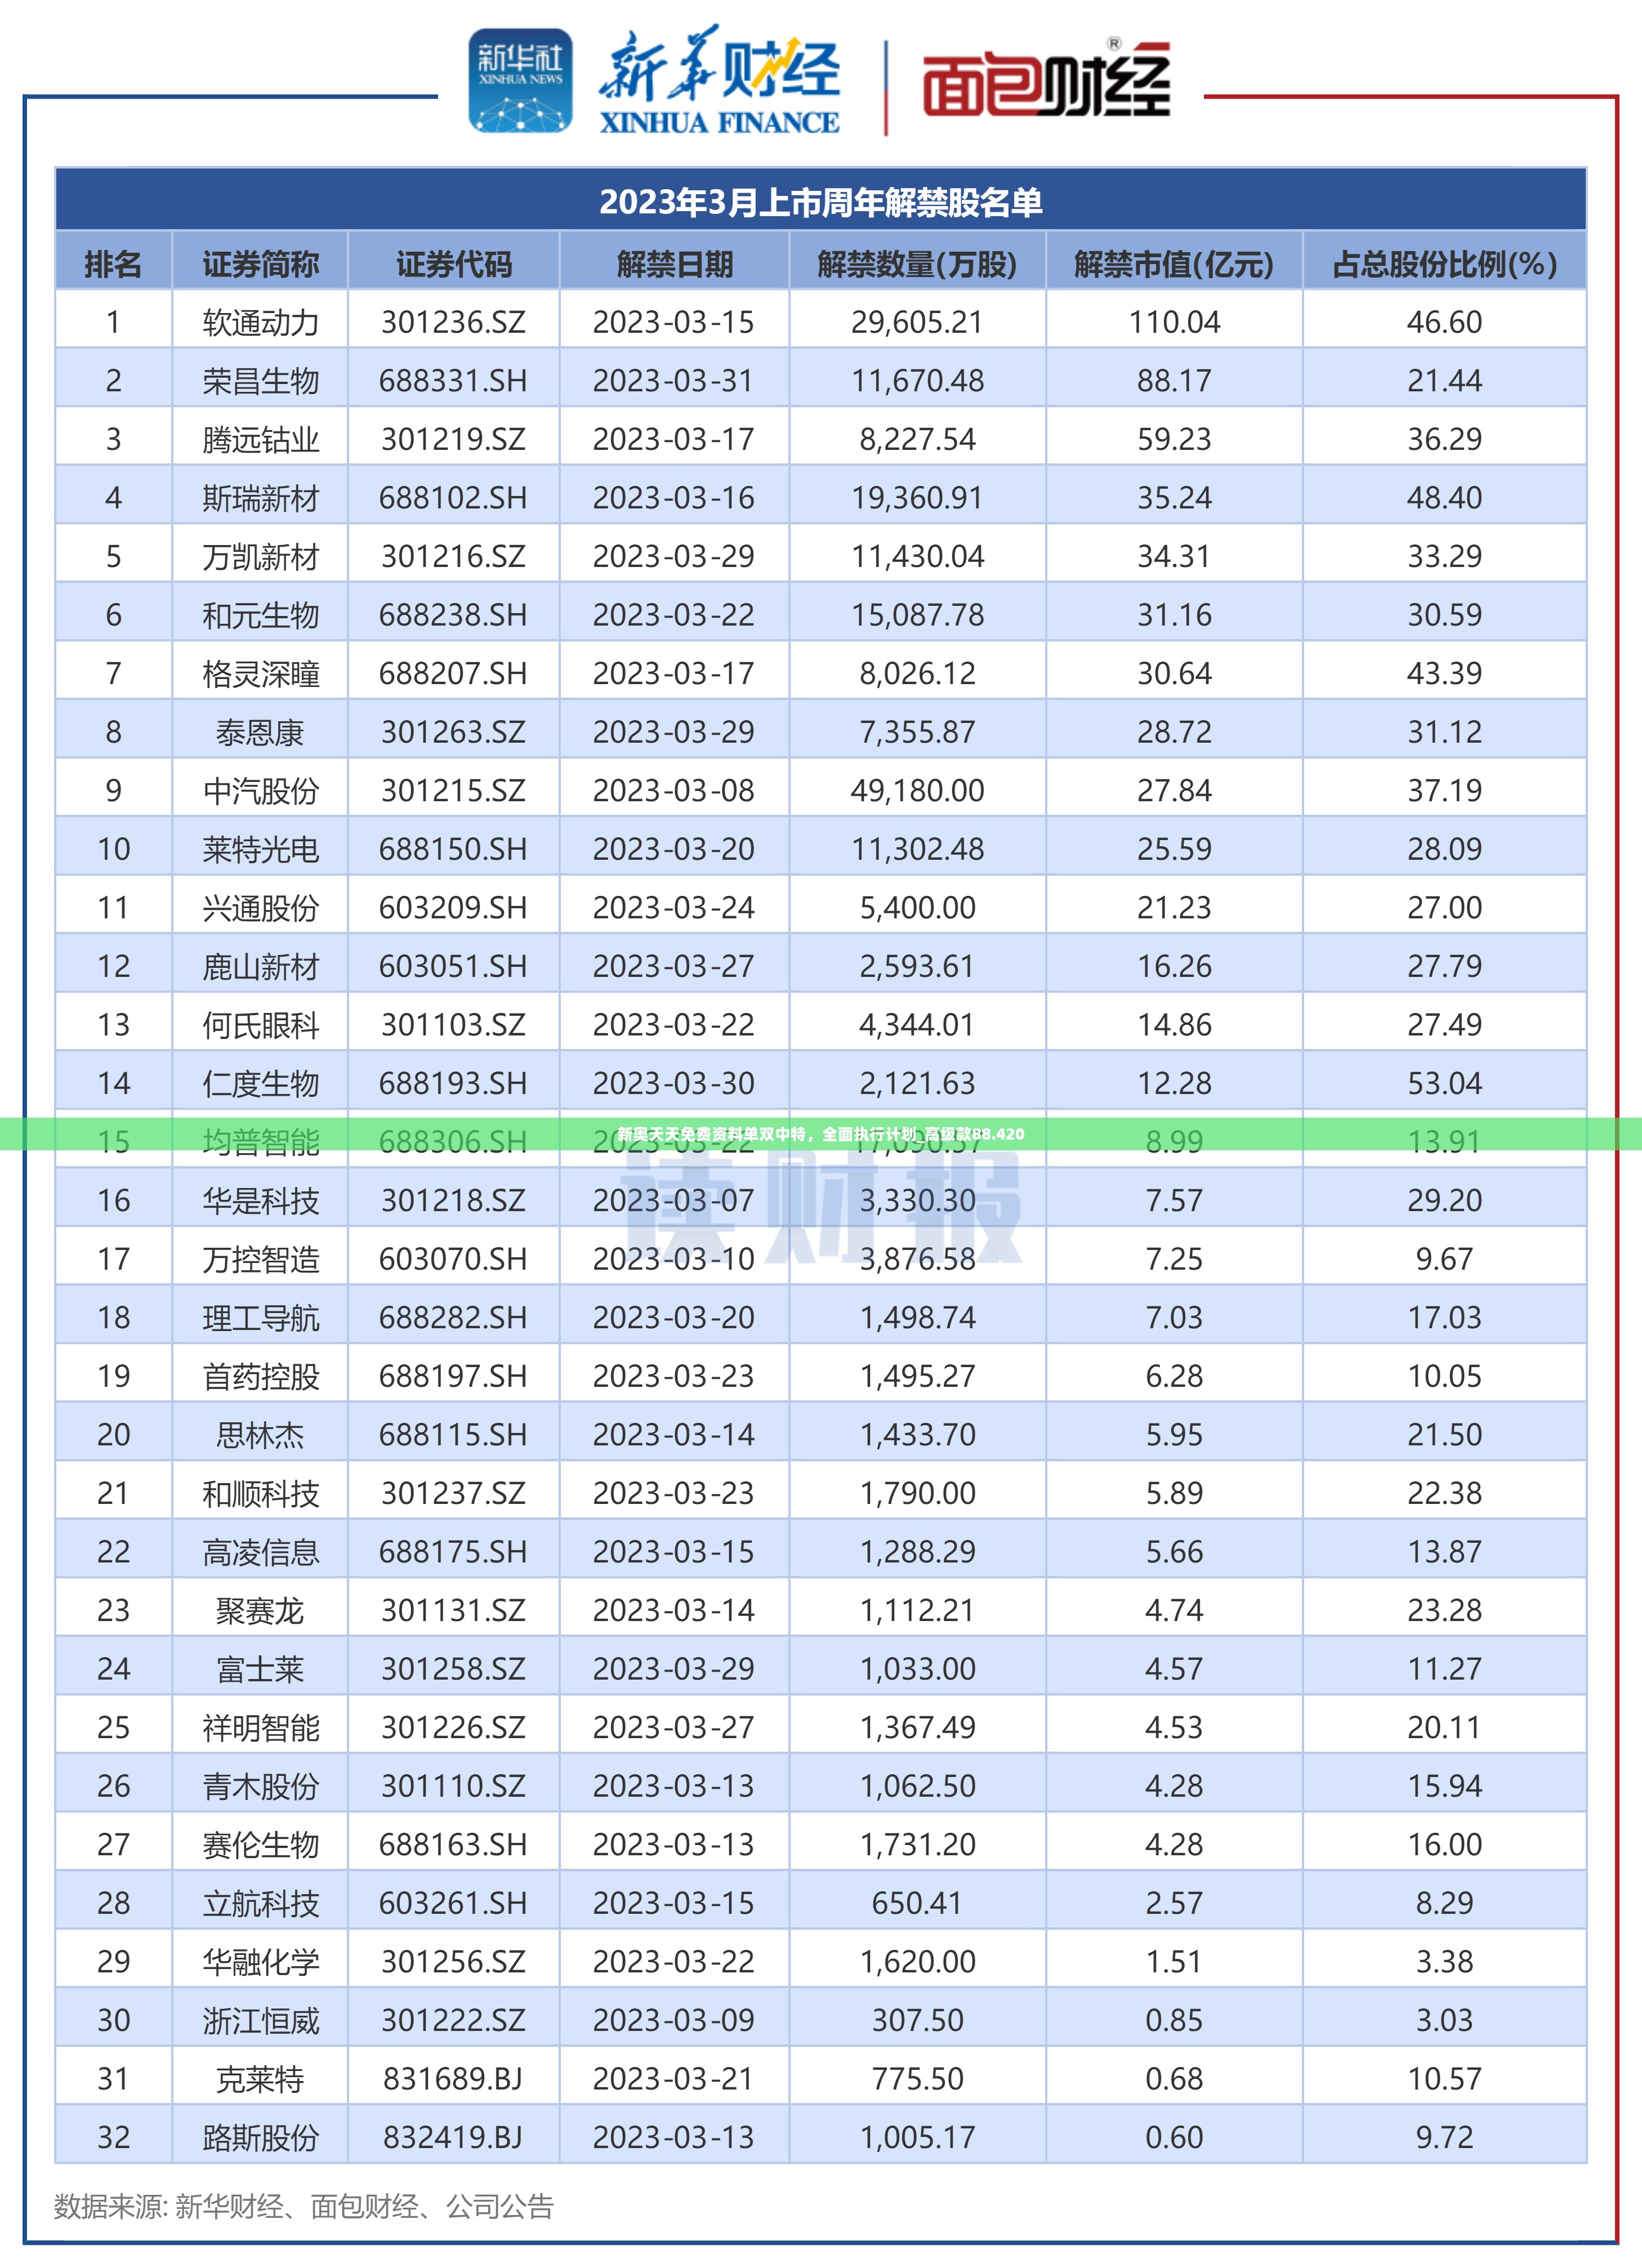
Task: Select the stock name 思林杰
Action: [x=260, y=1435]
